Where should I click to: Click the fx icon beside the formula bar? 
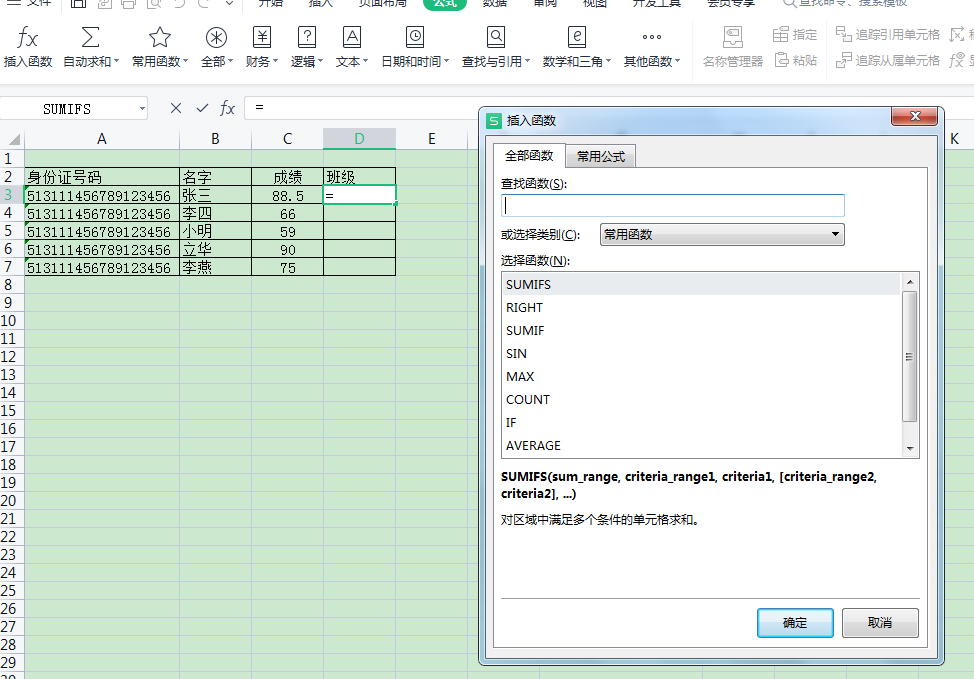pyautogui.click(x=227, y=108)
